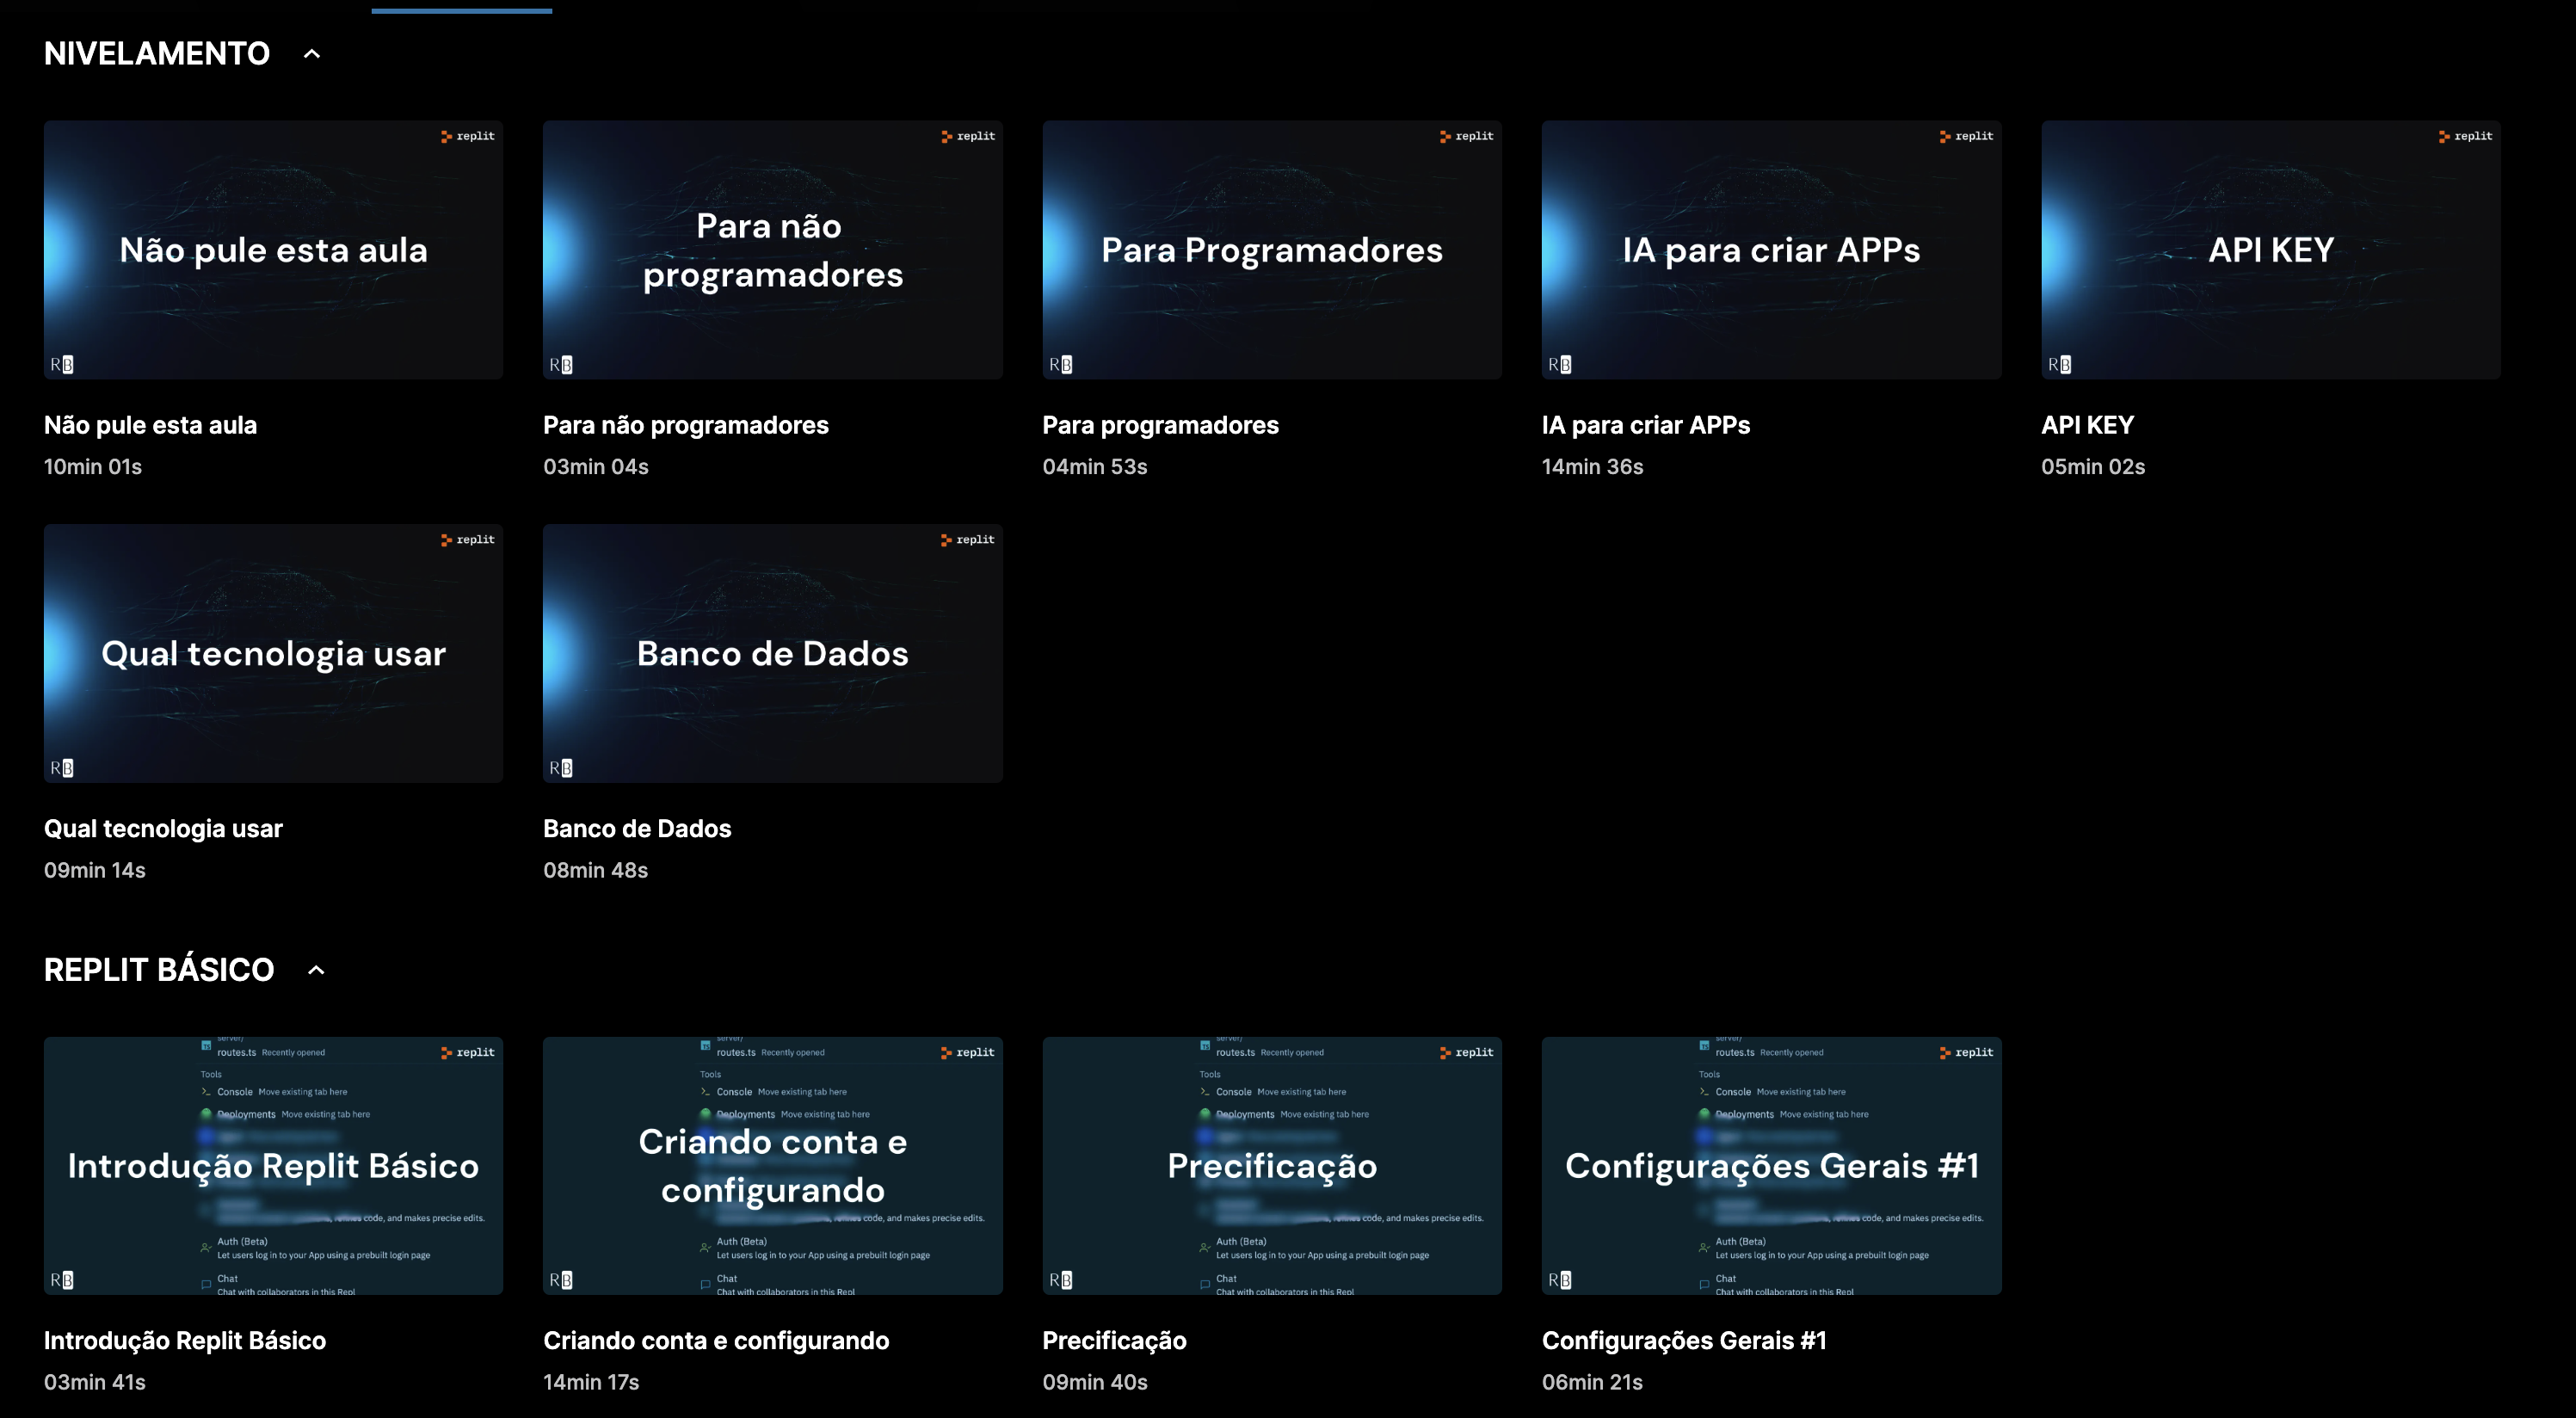The height and width of the screenshot is (1418, 2576).
Task: Click the '03min 41s' duration text
Action: click(95, 1383)
